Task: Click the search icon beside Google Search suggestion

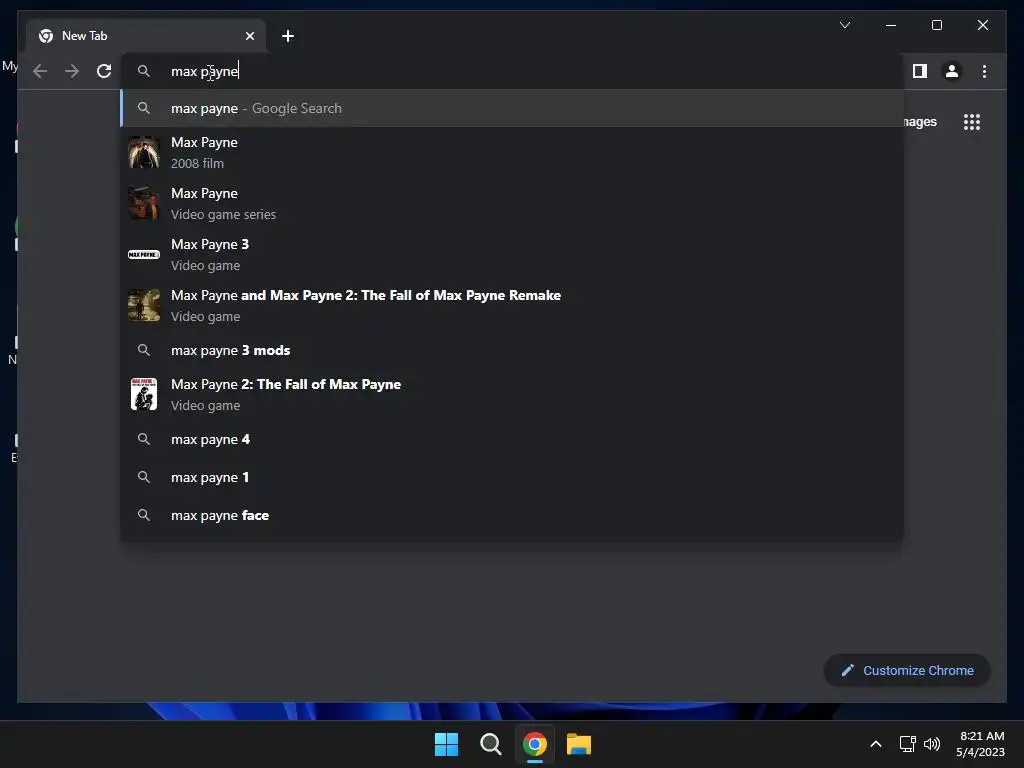Action: coord(144,108)
